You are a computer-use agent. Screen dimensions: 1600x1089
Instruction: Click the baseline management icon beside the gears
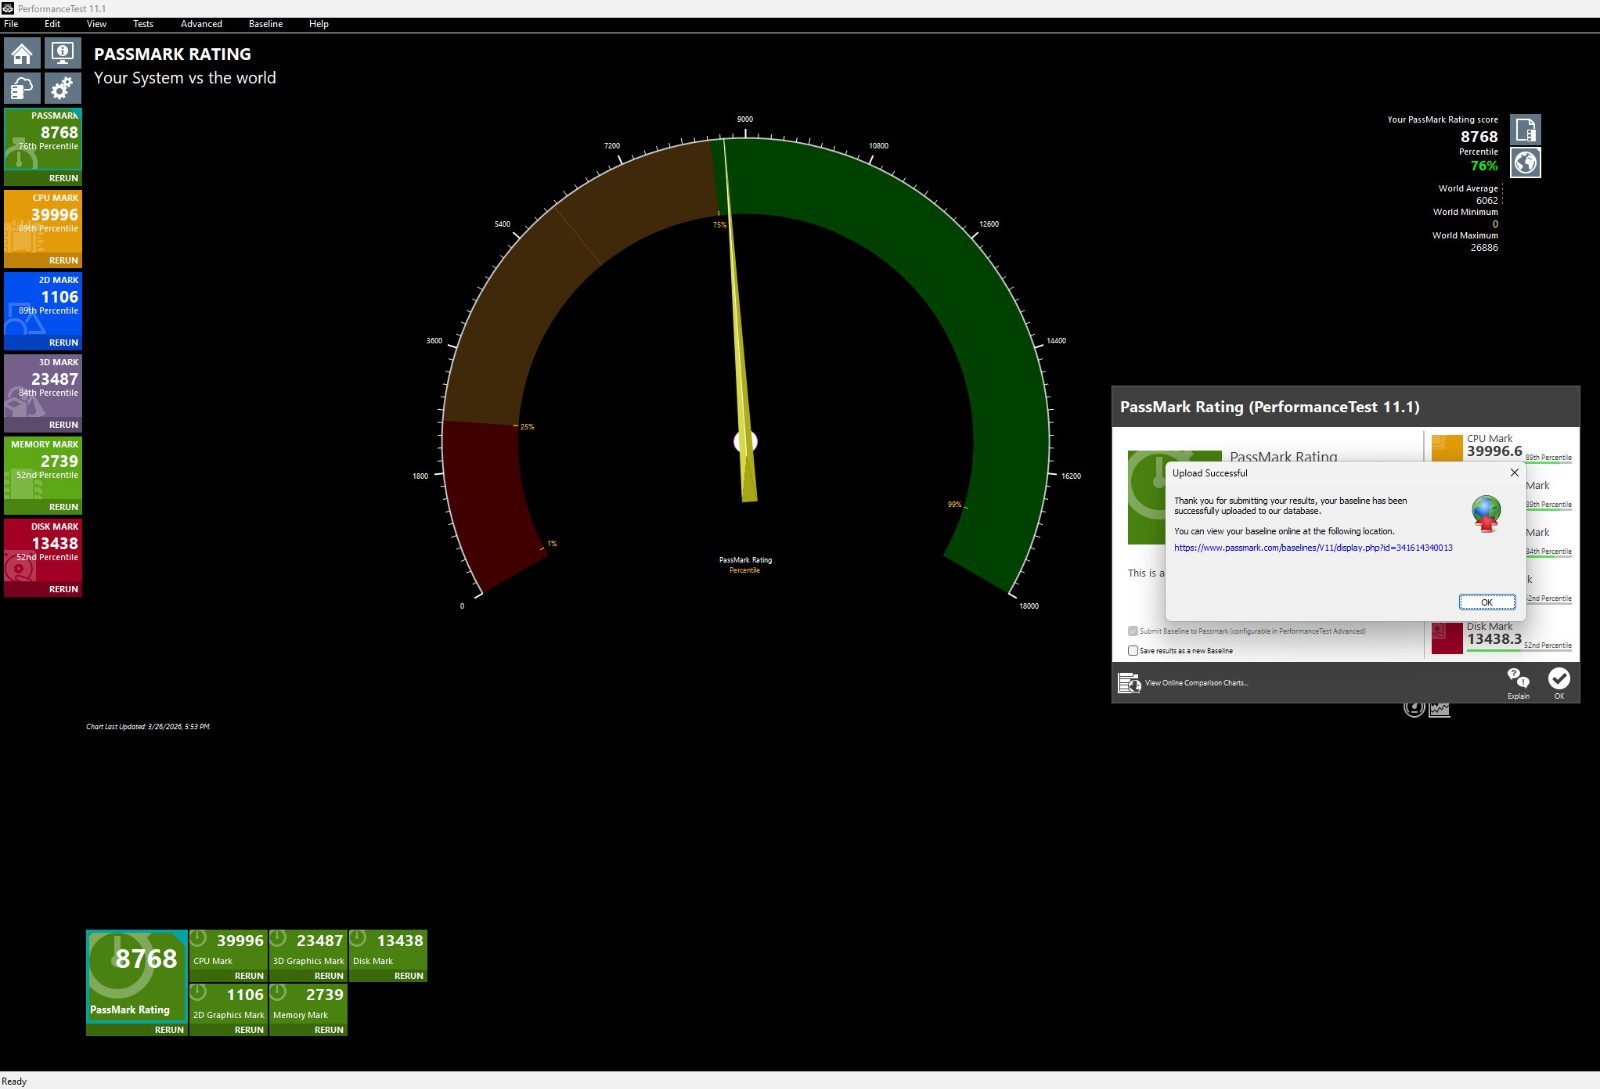(22, 88)
